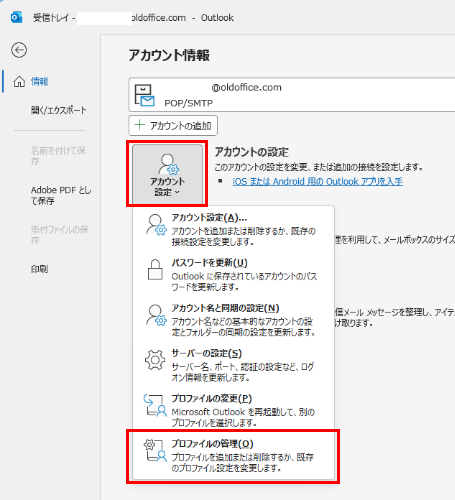The image size is (455, 500).
Task: Open the iOS または Android 用 Outlook アプリ link
Action: [x=317, y=181]
